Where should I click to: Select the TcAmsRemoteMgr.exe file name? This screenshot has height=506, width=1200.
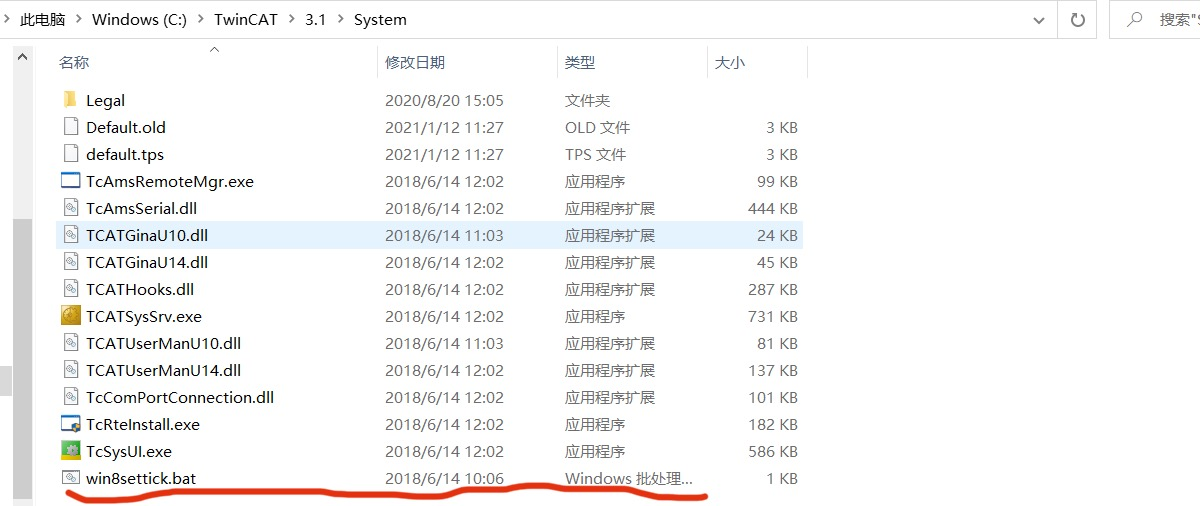click(170, 181)
